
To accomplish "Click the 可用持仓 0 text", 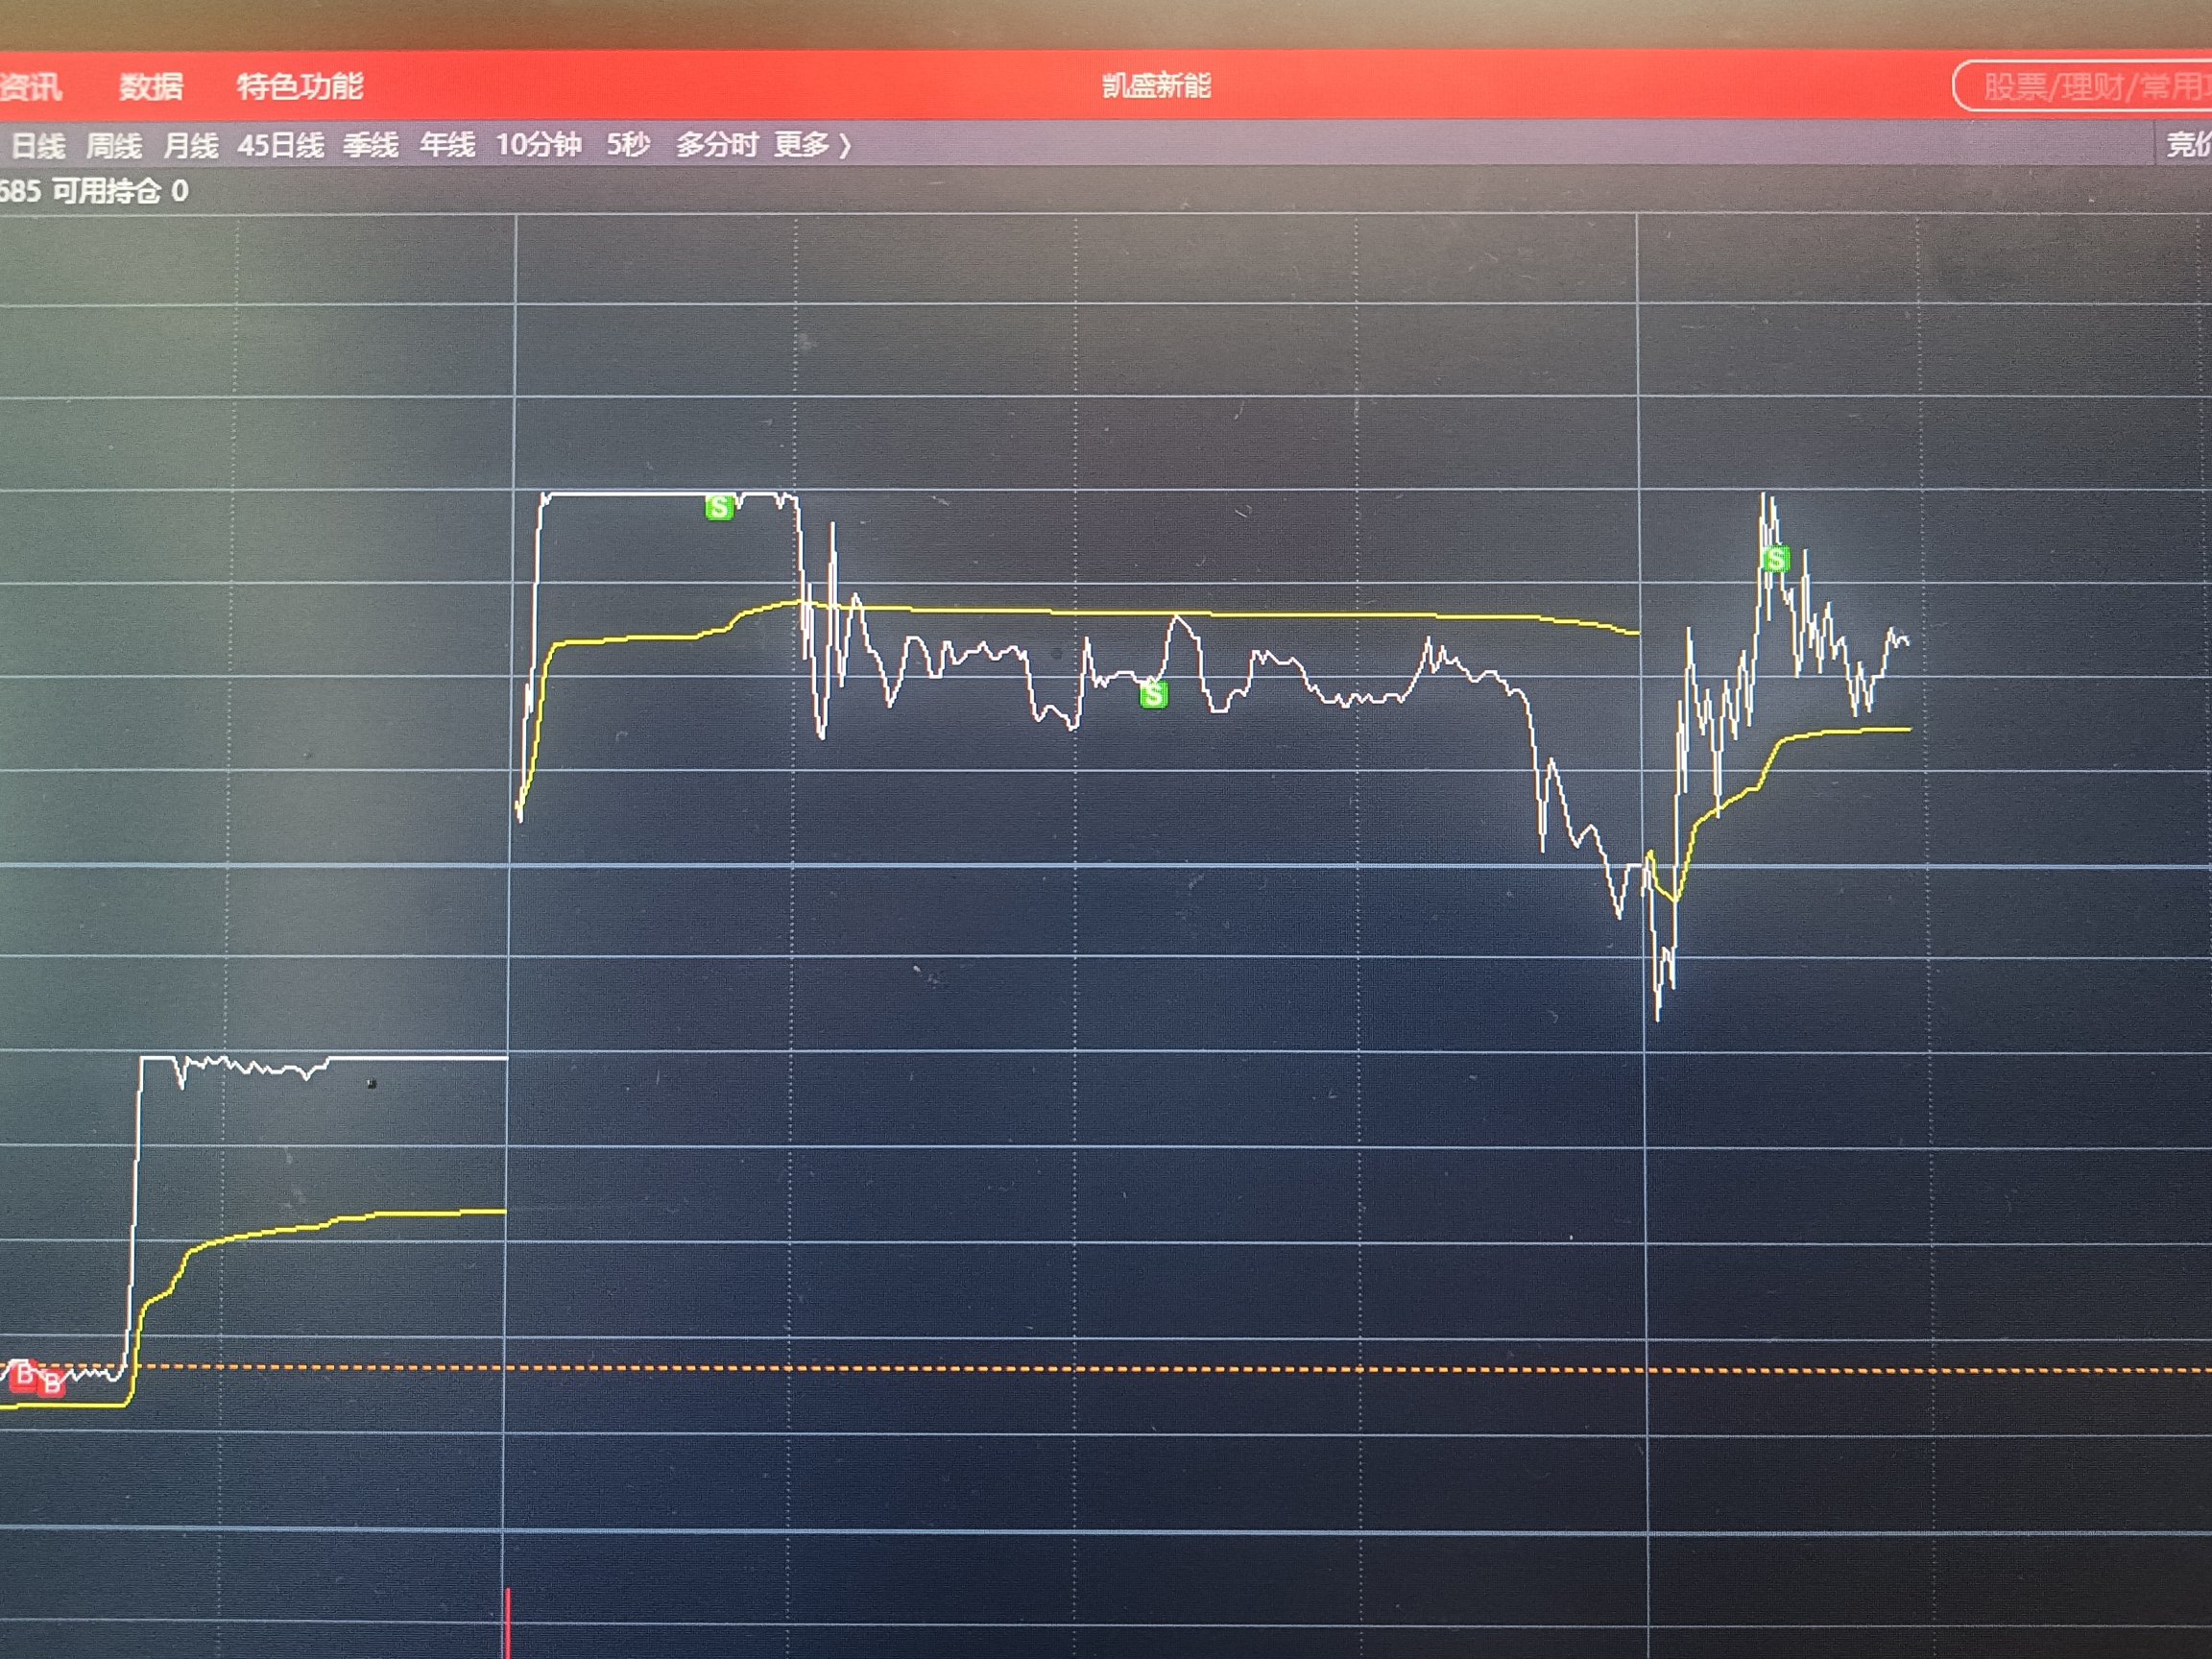I will (120, 191).
